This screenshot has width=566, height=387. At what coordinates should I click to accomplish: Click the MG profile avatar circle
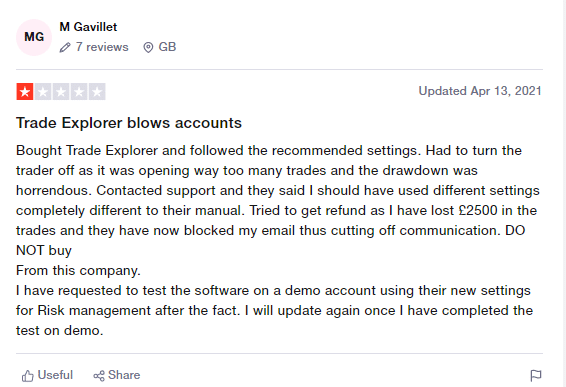pyautogui.click(x=34, y=37)
